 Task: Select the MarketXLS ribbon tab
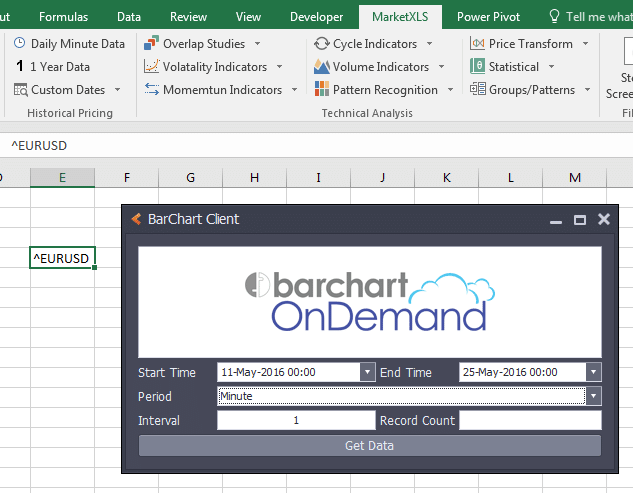(x=400, y=17)
